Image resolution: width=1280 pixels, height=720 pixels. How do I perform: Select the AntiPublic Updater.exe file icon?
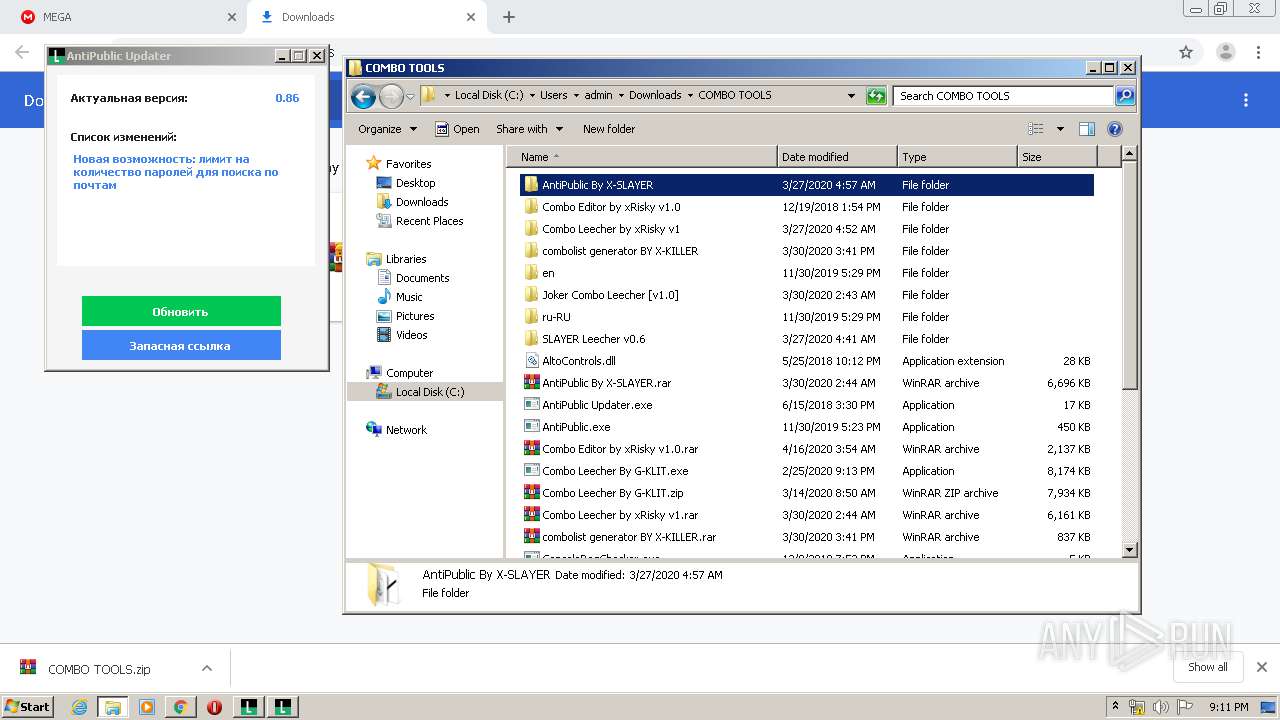coord(532,405)
